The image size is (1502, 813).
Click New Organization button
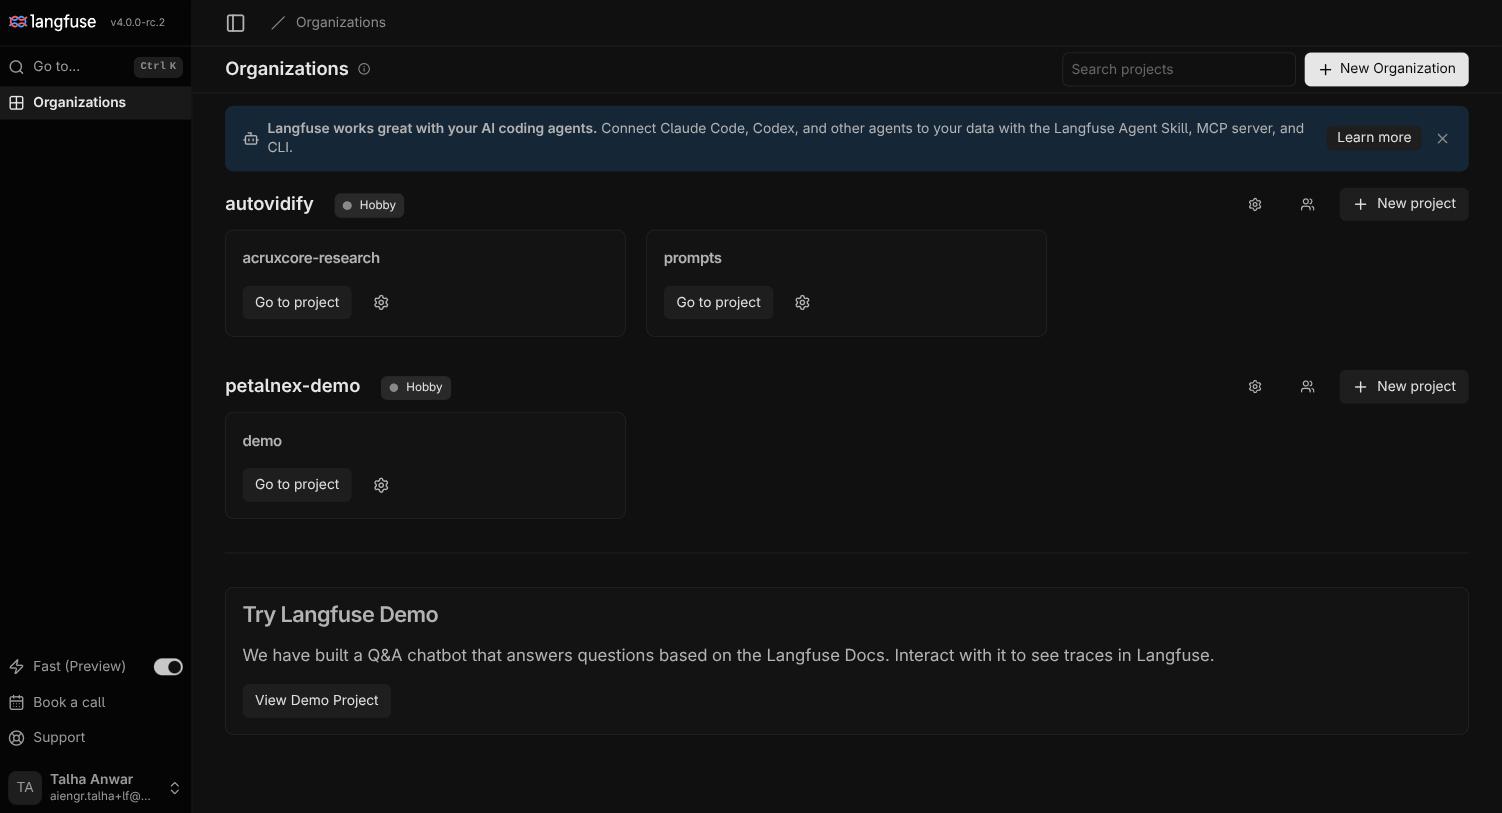coord(1386,69)
